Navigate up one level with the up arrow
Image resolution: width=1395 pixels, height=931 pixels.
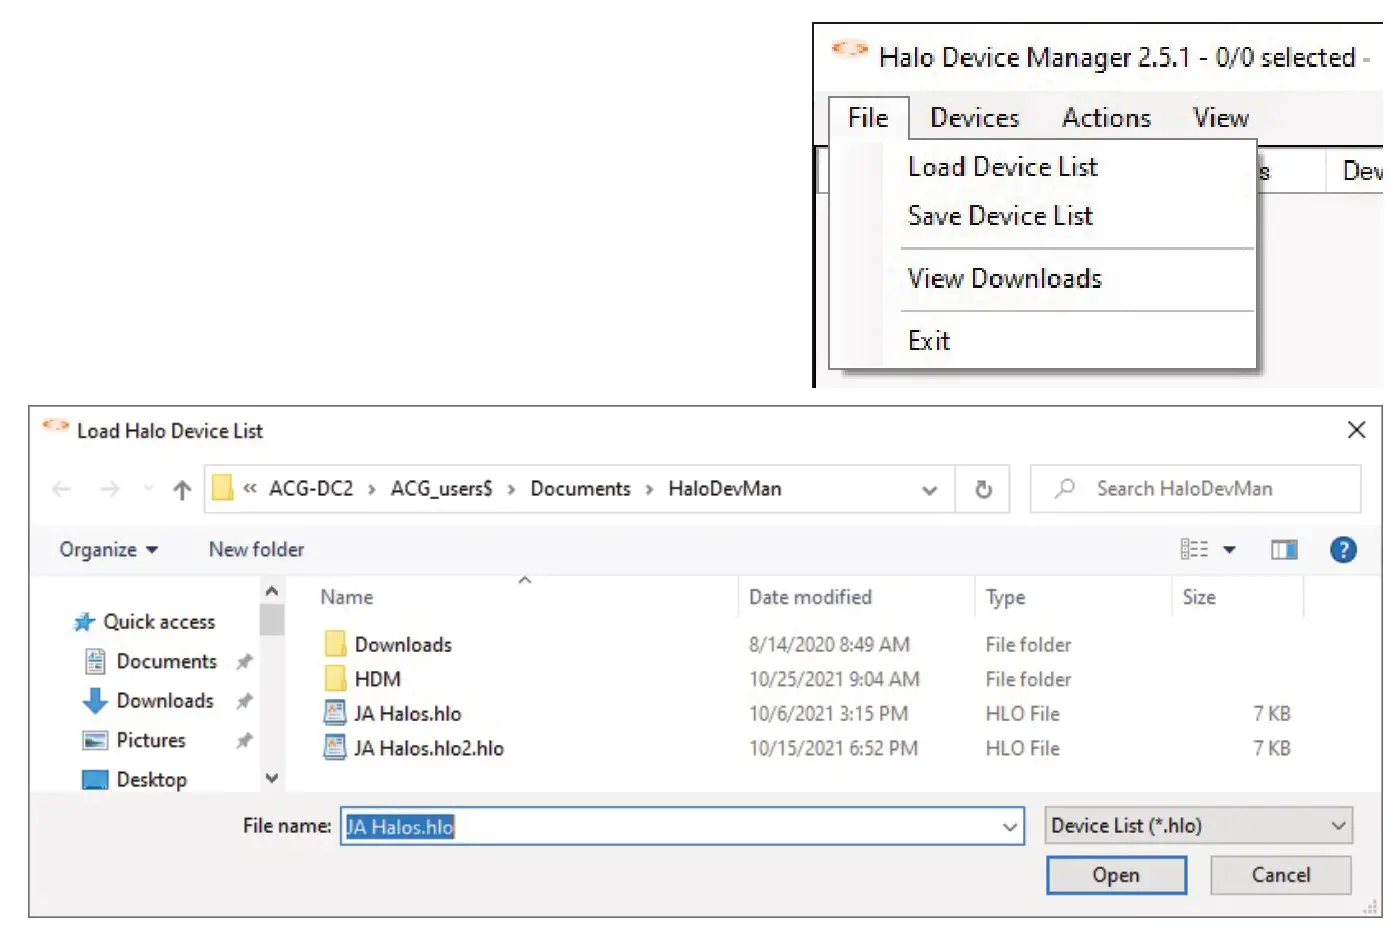[182, 489]
